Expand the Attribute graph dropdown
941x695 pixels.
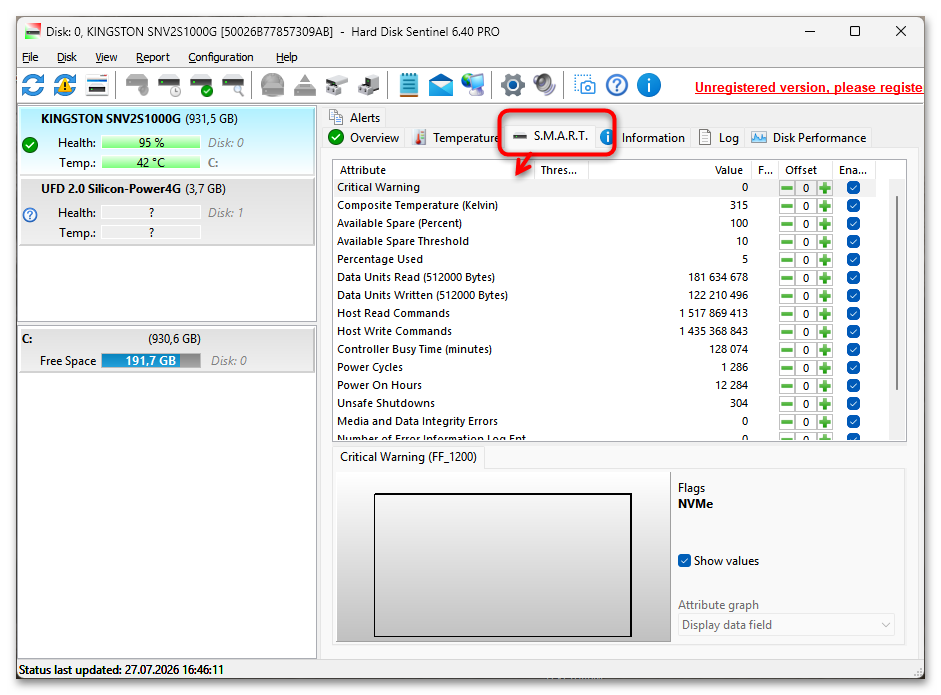click(x=786, y=625)
